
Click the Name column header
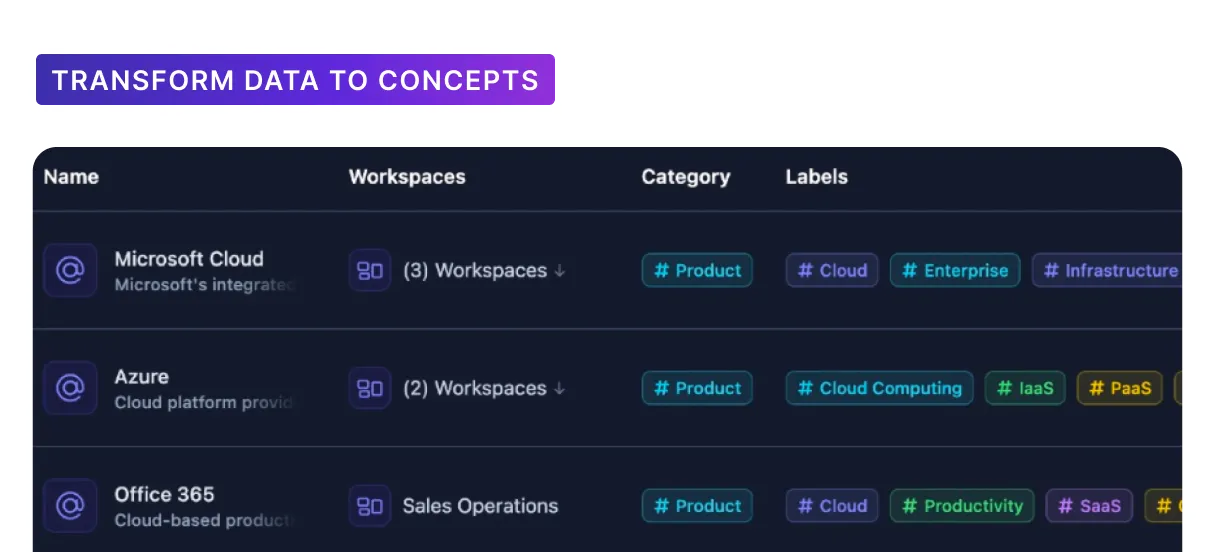coord(71,177)
